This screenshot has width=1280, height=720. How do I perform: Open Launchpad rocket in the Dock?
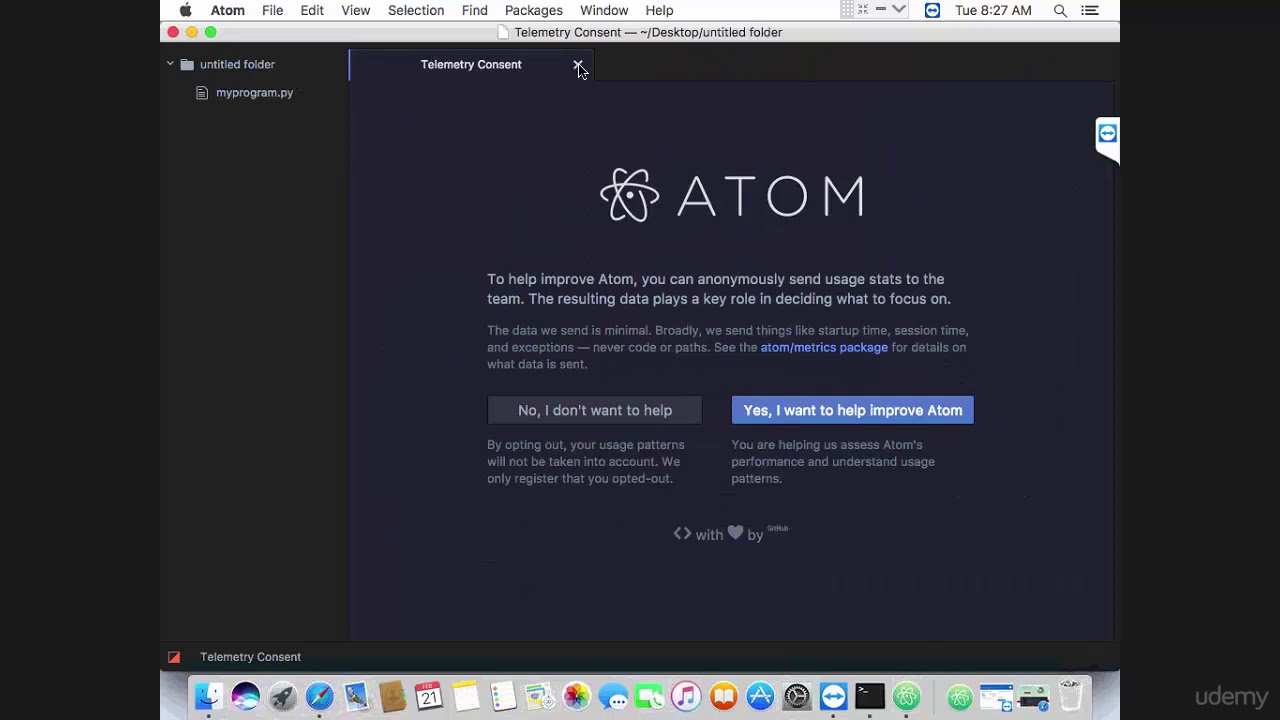coord(283,696)
